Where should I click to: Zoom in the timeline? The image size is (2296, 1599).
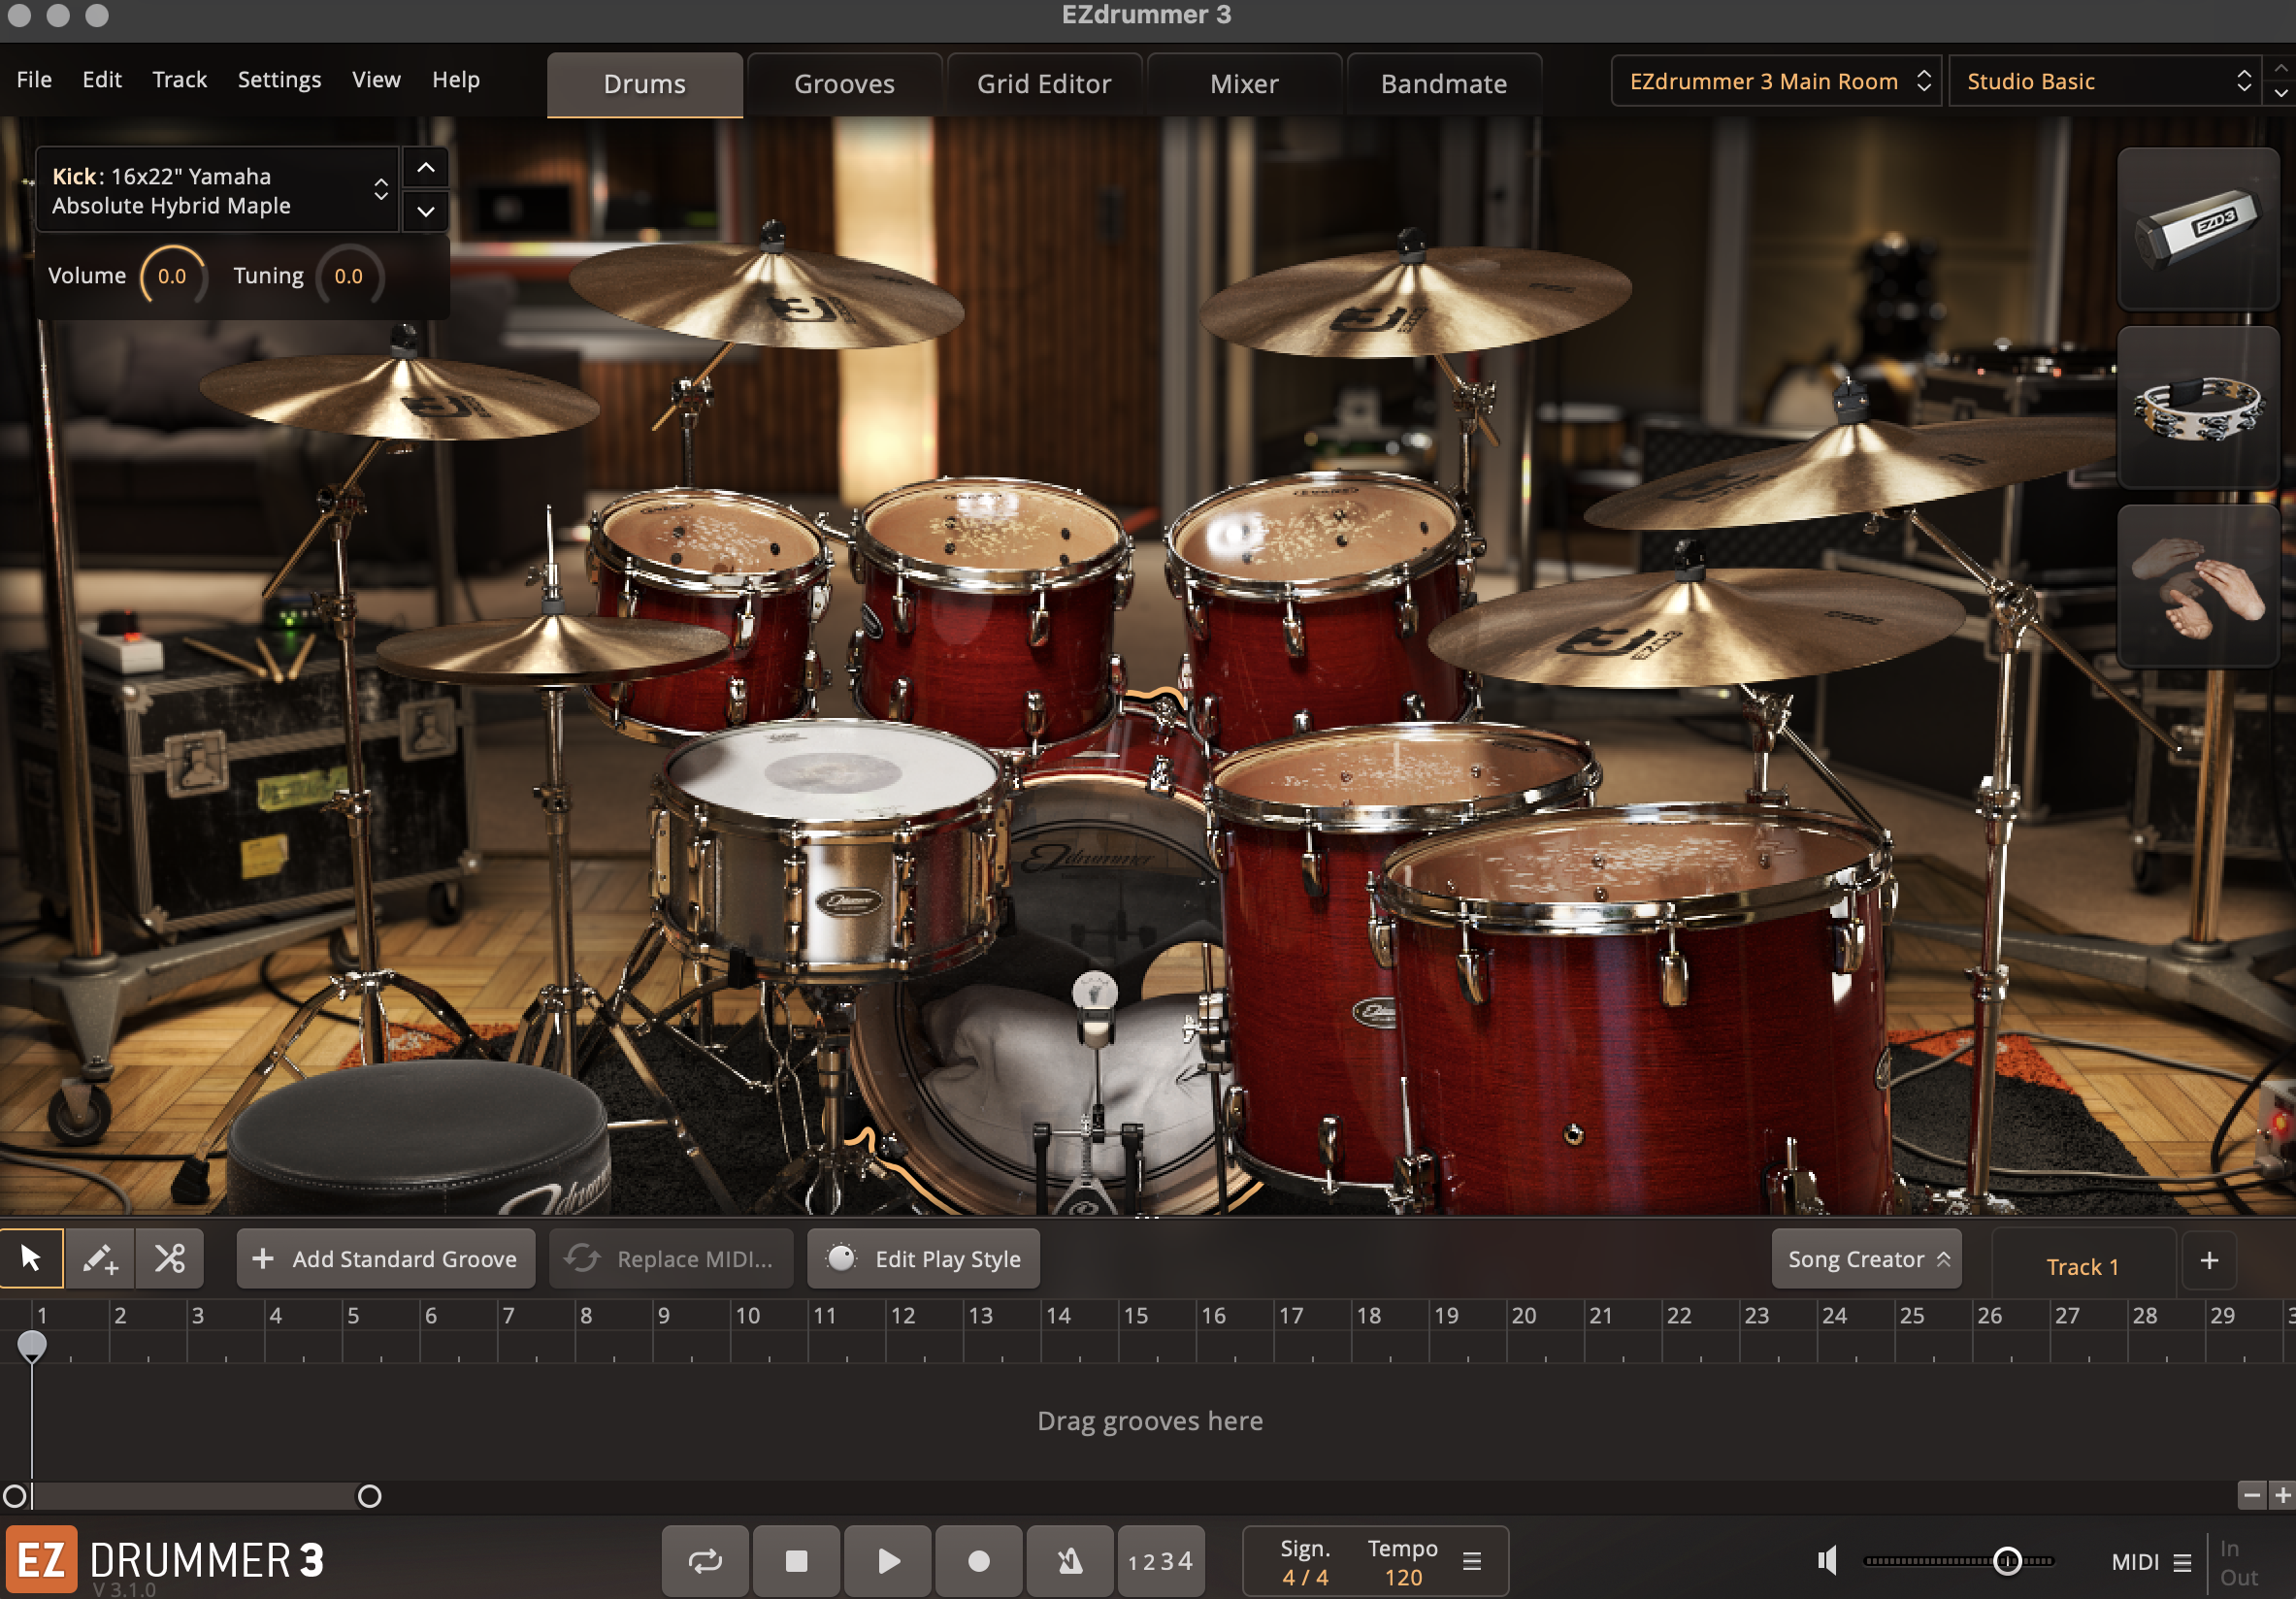click(2282, 1495)
